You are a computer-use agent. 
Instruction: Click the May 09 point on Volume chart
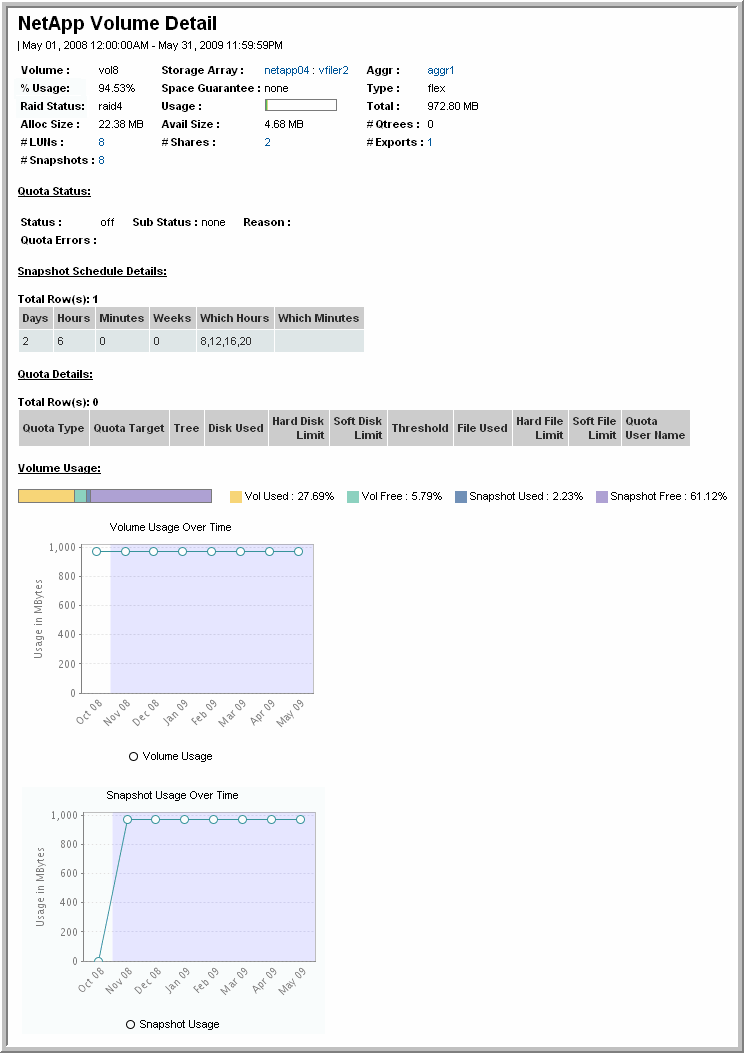298,551
